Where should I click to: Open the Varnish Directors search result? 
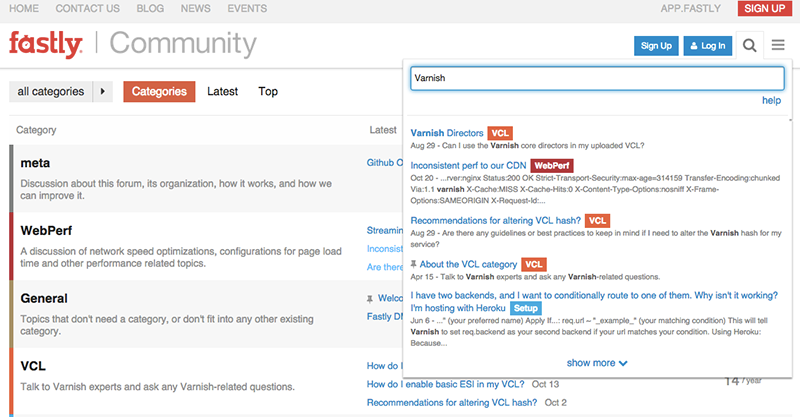click(447, 133)
